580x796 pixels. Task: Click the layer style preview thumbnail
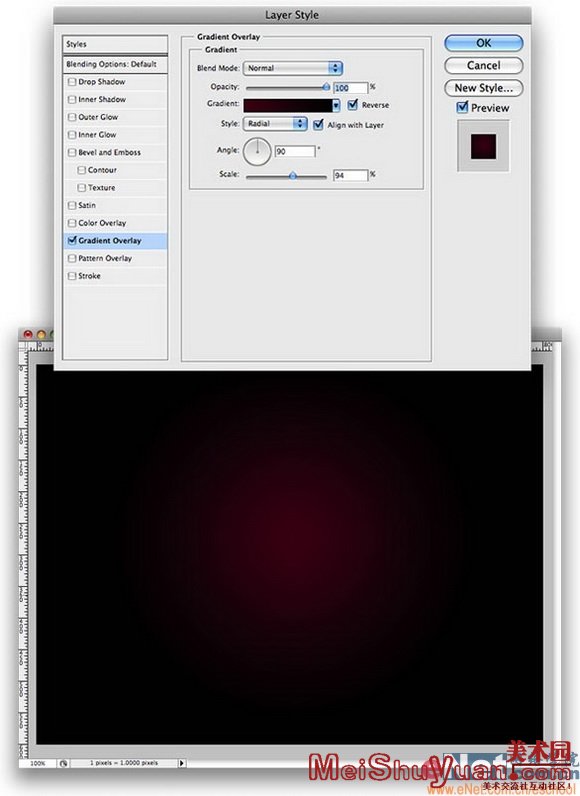(483, 146)
